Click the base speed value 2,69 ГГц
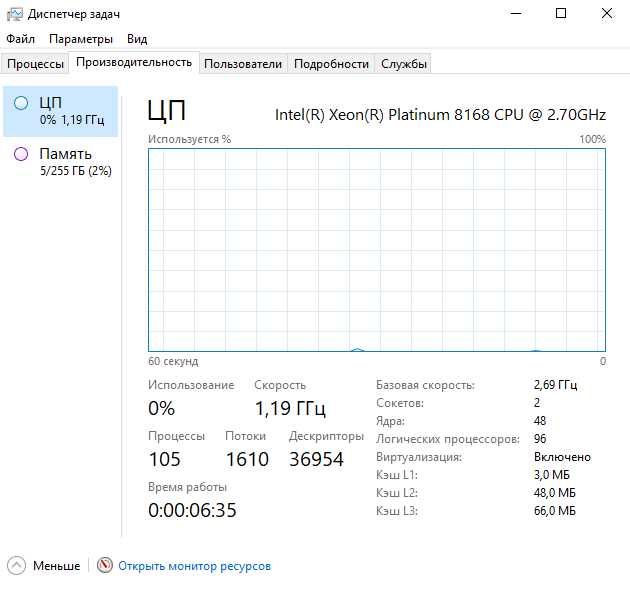Image resolution: width=630 pixels, height=590 pixels. coord(555,385)
